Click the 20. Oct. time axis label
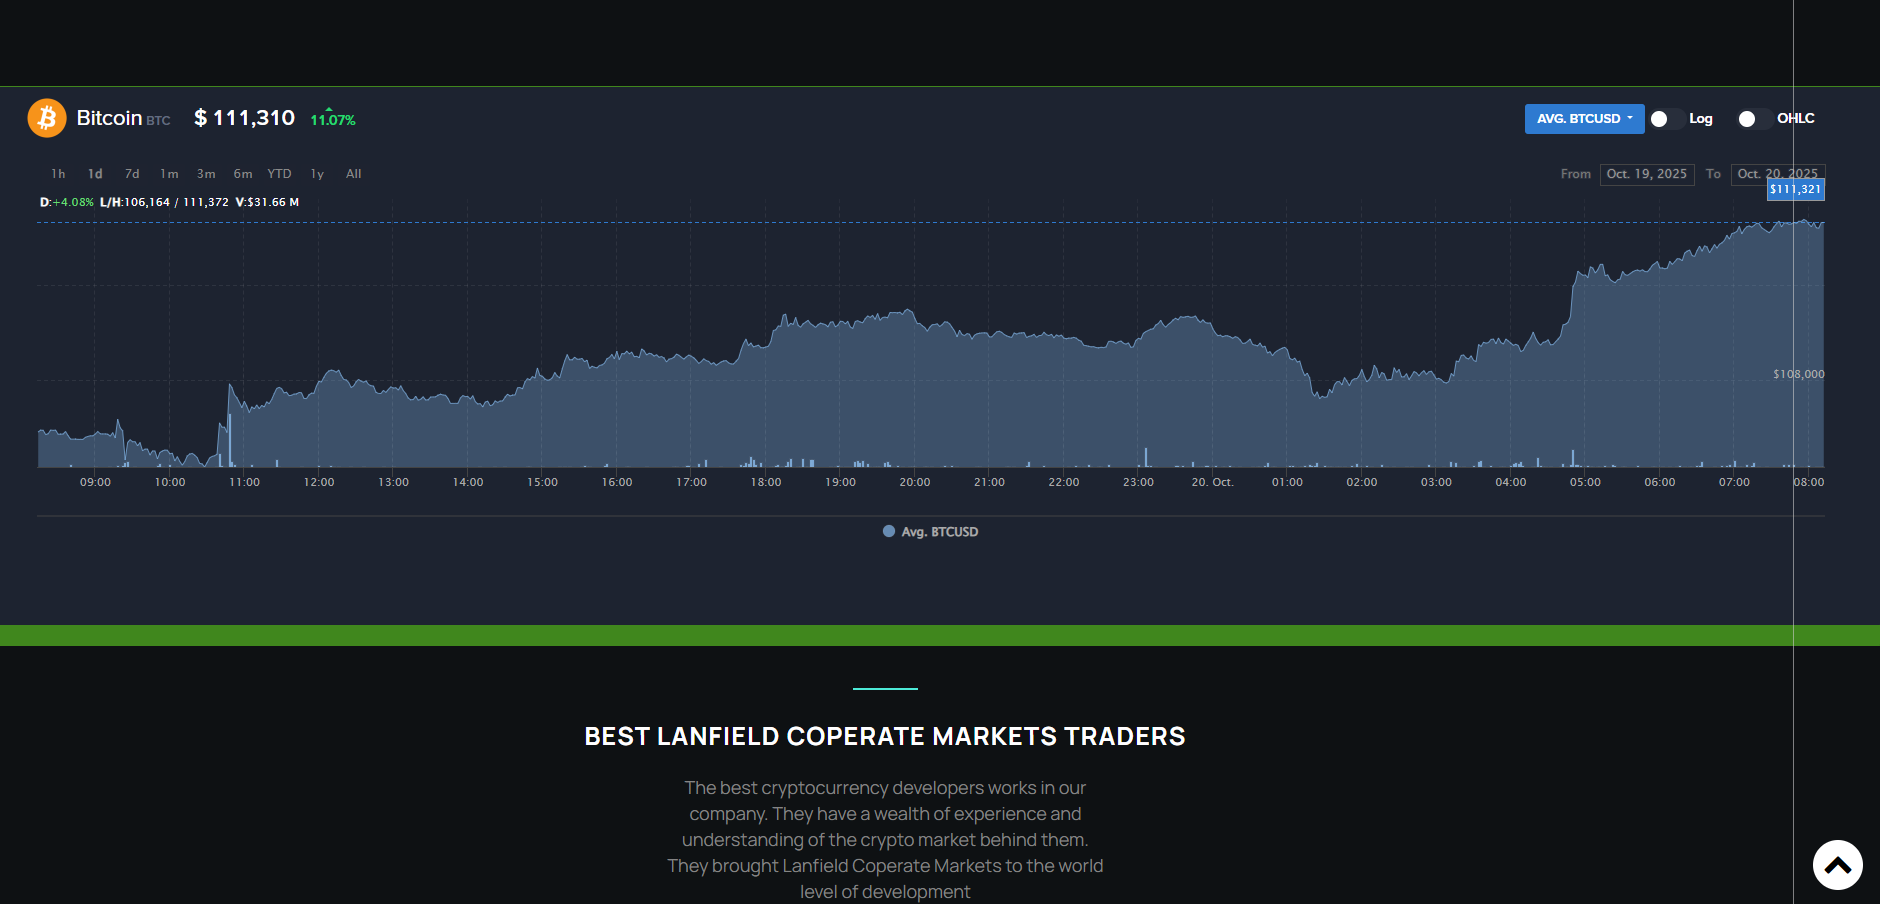The image size is (1880, 904). point(1212,482)
